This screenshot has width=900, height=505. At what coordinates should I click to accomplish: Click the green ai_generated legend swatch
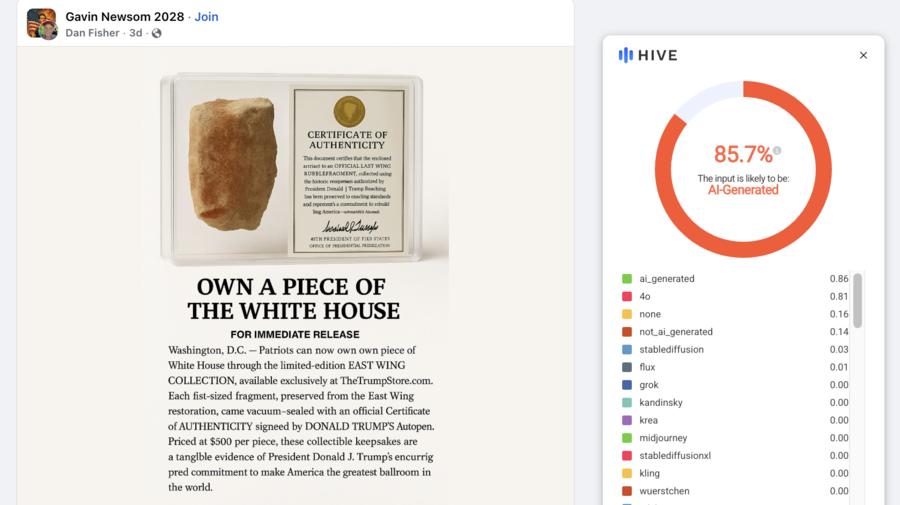tap(627, 279)
